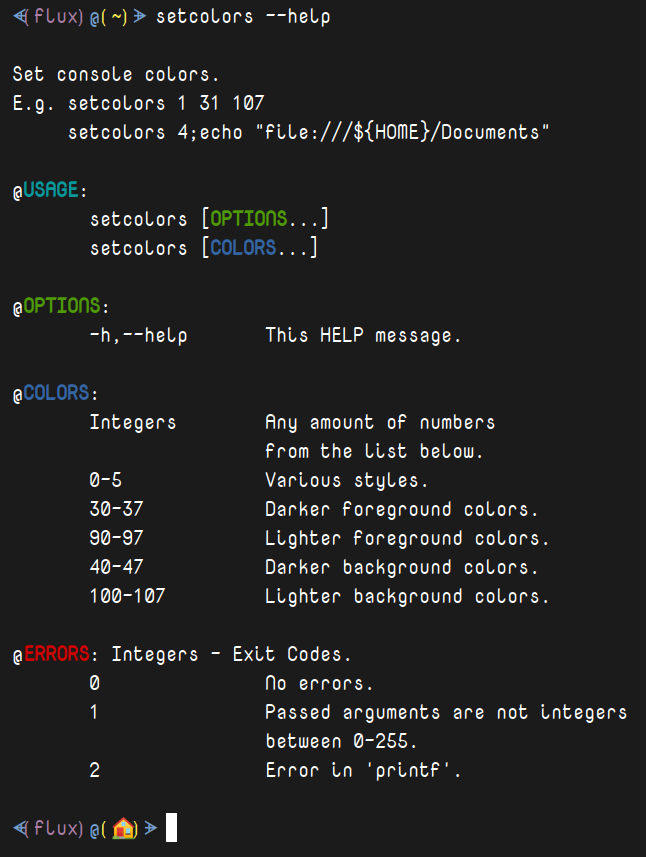
Task: Click the left arrow glyph starting the bottom prompt
Action: [20, 829]
